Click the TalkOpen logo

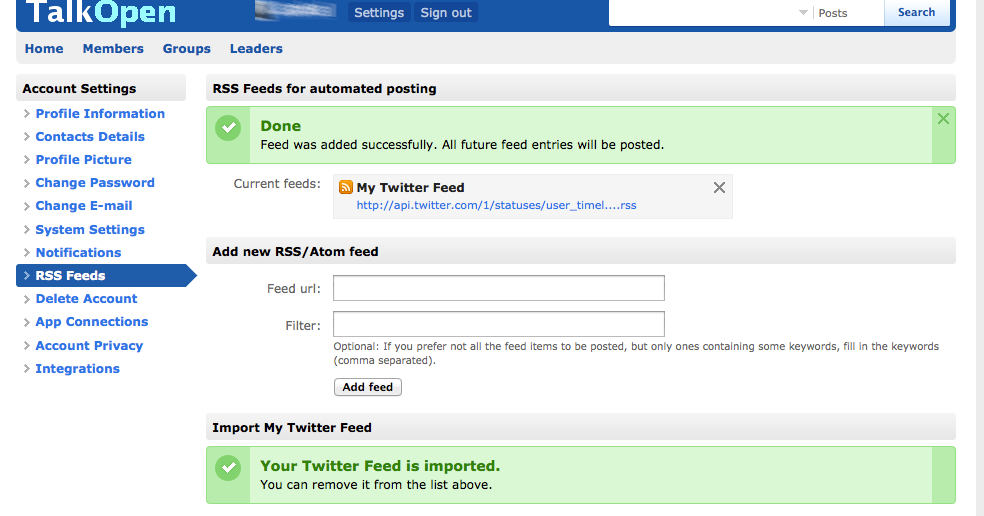[x=100, y=13]
